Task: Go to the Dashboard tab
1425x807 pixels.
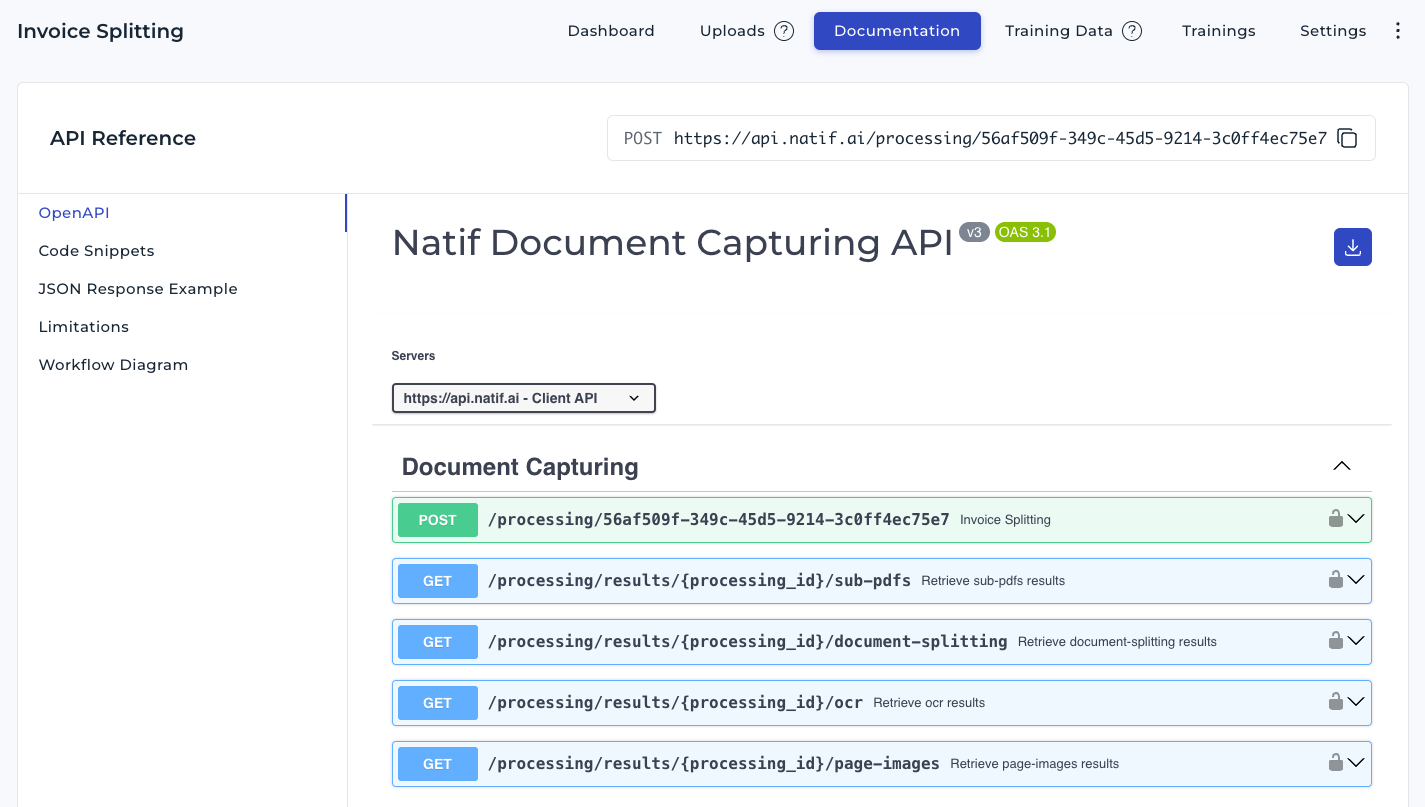Action: point(611,31)
